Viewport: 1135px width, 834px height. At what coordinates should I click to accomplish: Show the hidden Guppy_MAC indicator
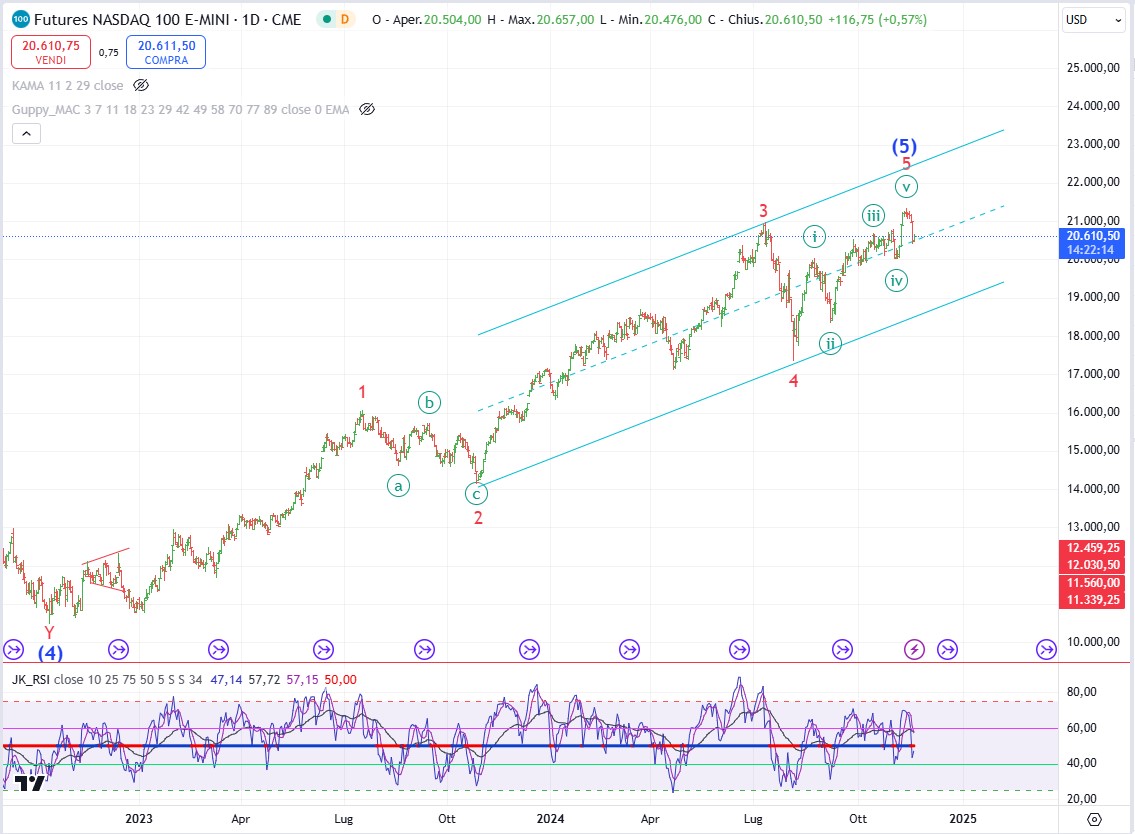[367, 109]
